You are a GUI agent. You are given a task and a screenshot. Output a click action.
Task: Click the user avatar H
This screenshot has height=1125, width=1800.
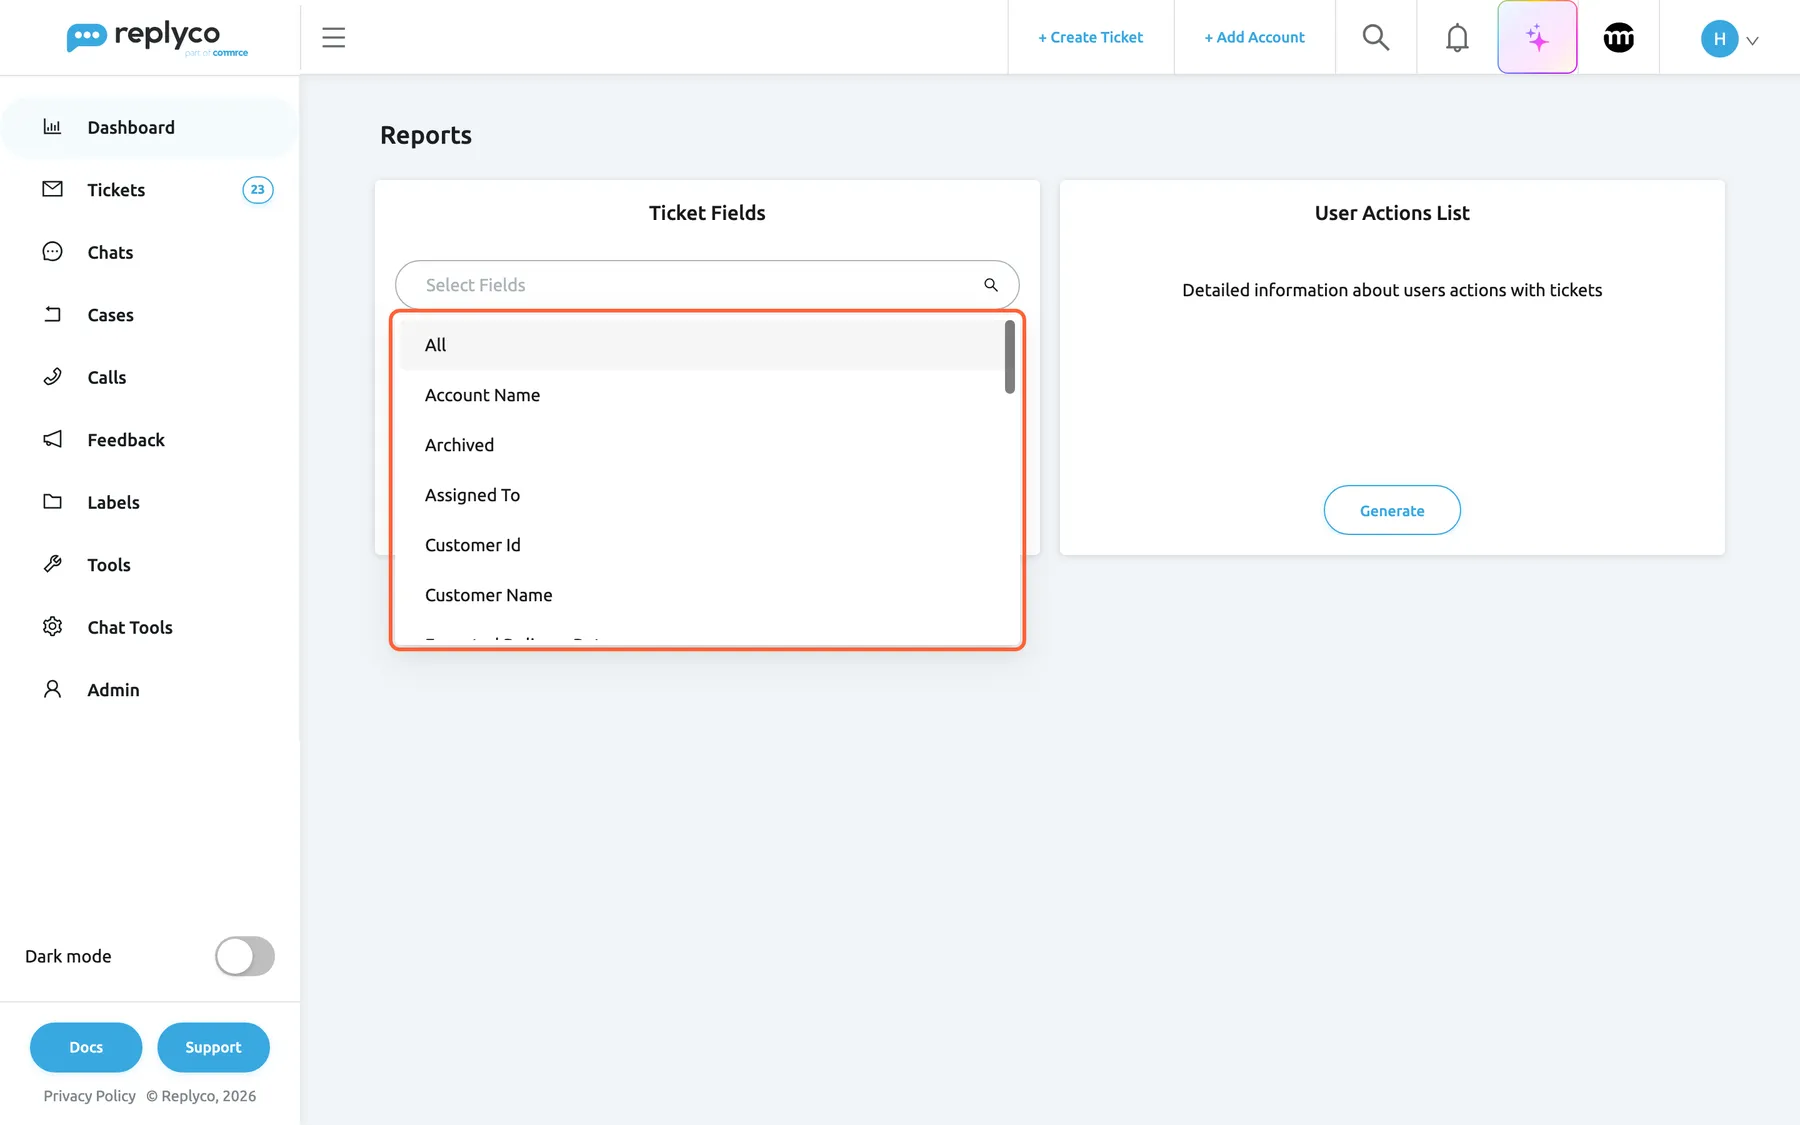coord(1719,39)
